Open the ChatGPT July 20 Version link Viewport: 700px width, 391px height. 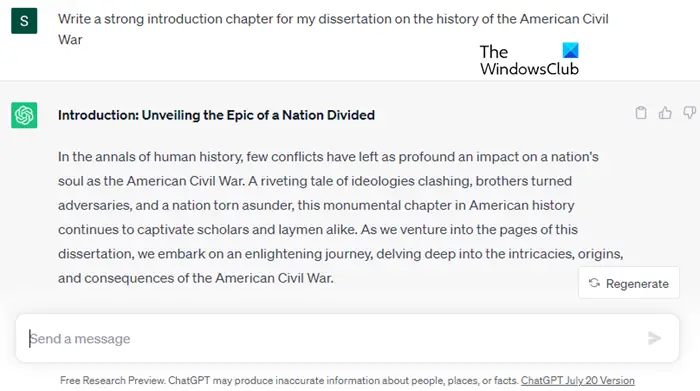coord(578,380)
